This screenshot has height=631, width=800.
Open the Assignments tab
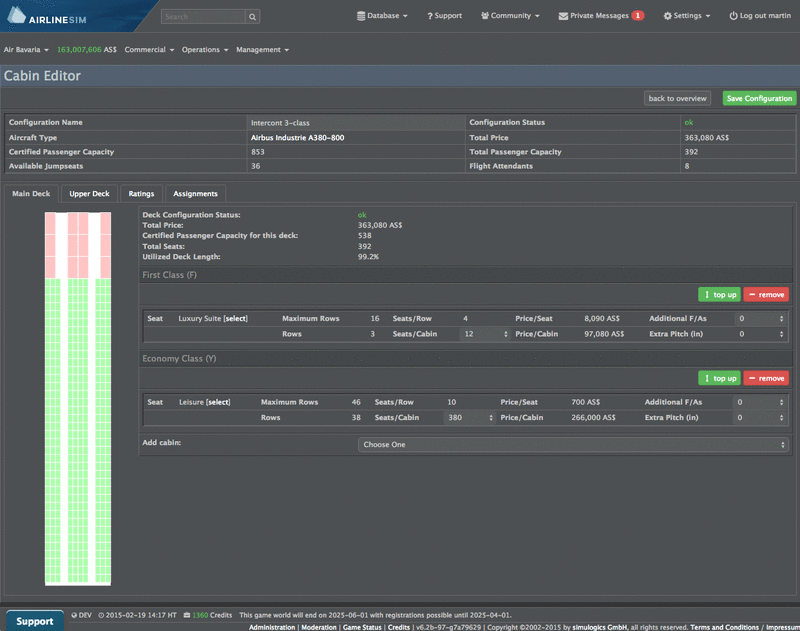tap(195, 193)
